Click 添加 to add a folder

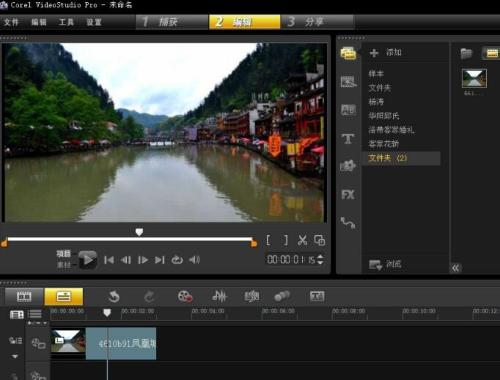(x=386, y=52)
